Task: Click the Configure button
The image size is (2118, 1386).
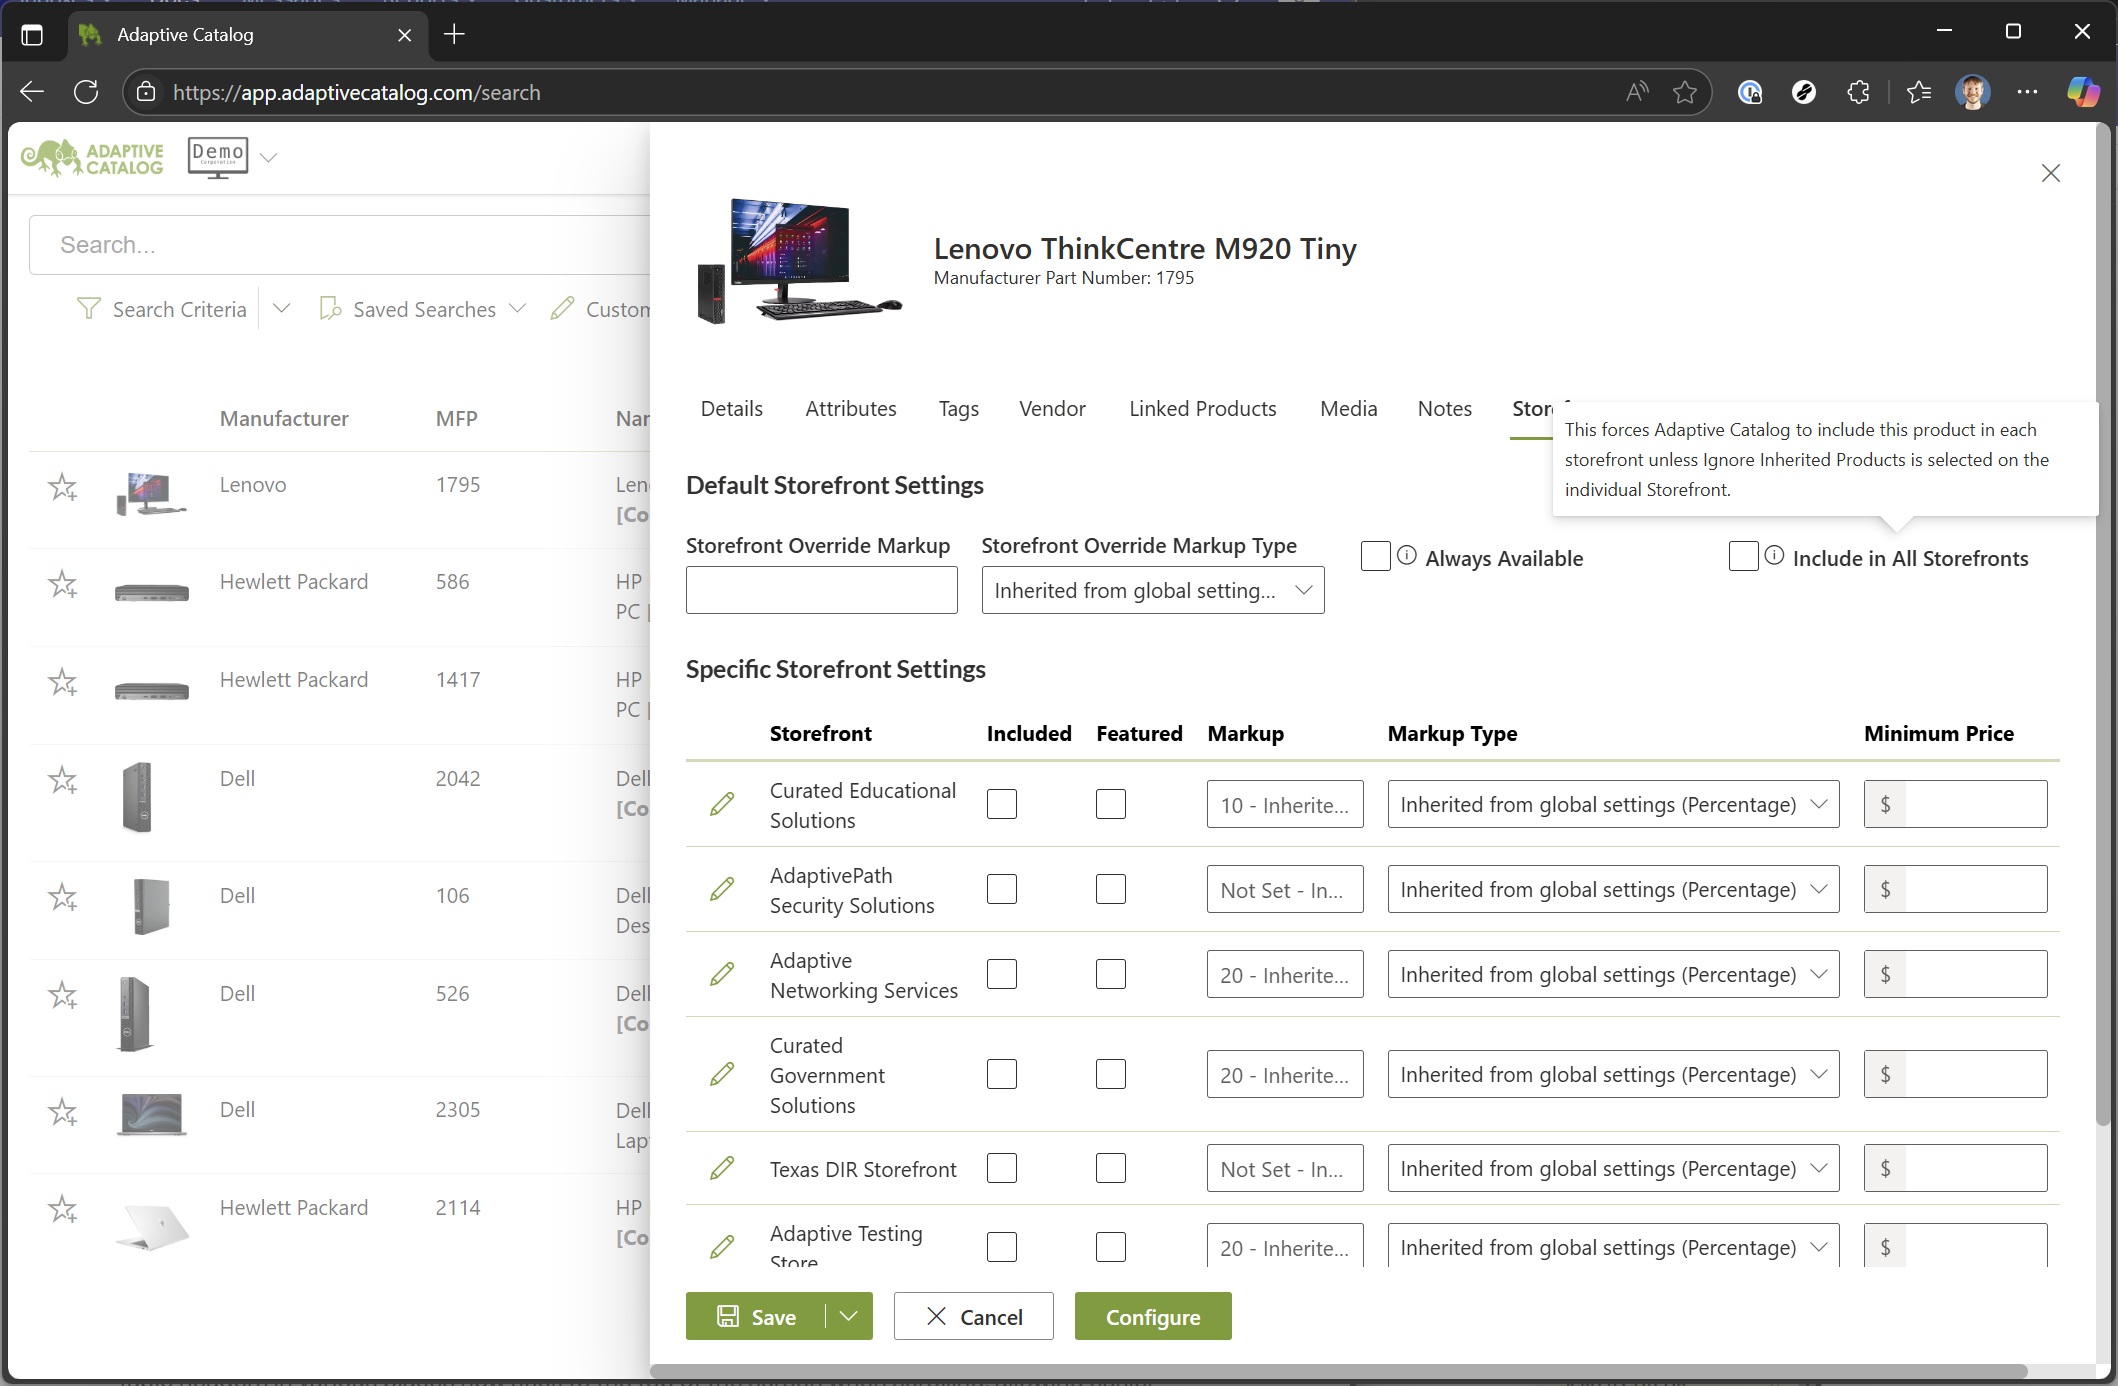Action: [1153, 1316]
